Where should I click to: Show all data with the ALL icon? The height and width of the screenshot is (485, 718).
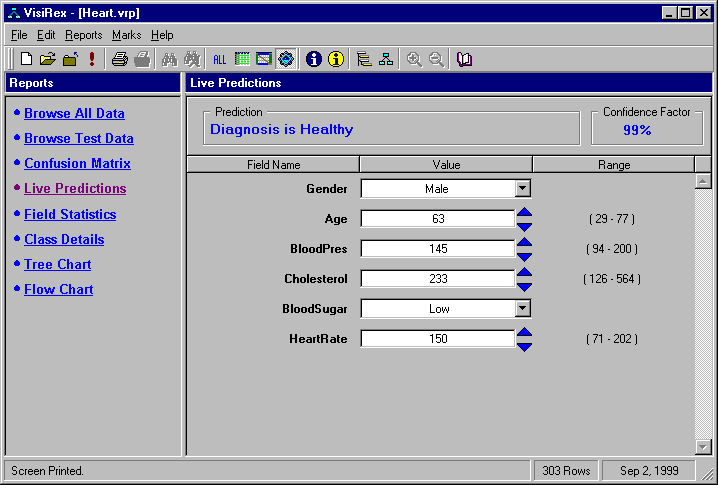(219, 59)
